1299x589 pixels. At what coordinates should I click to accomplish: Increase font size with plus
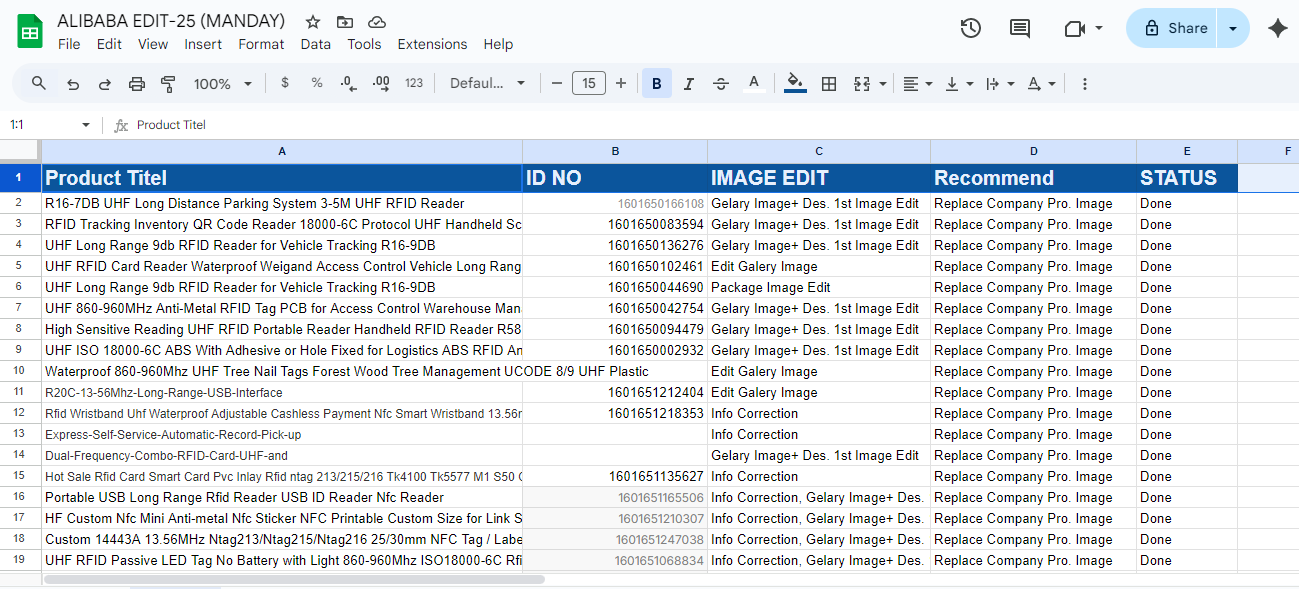621,83
